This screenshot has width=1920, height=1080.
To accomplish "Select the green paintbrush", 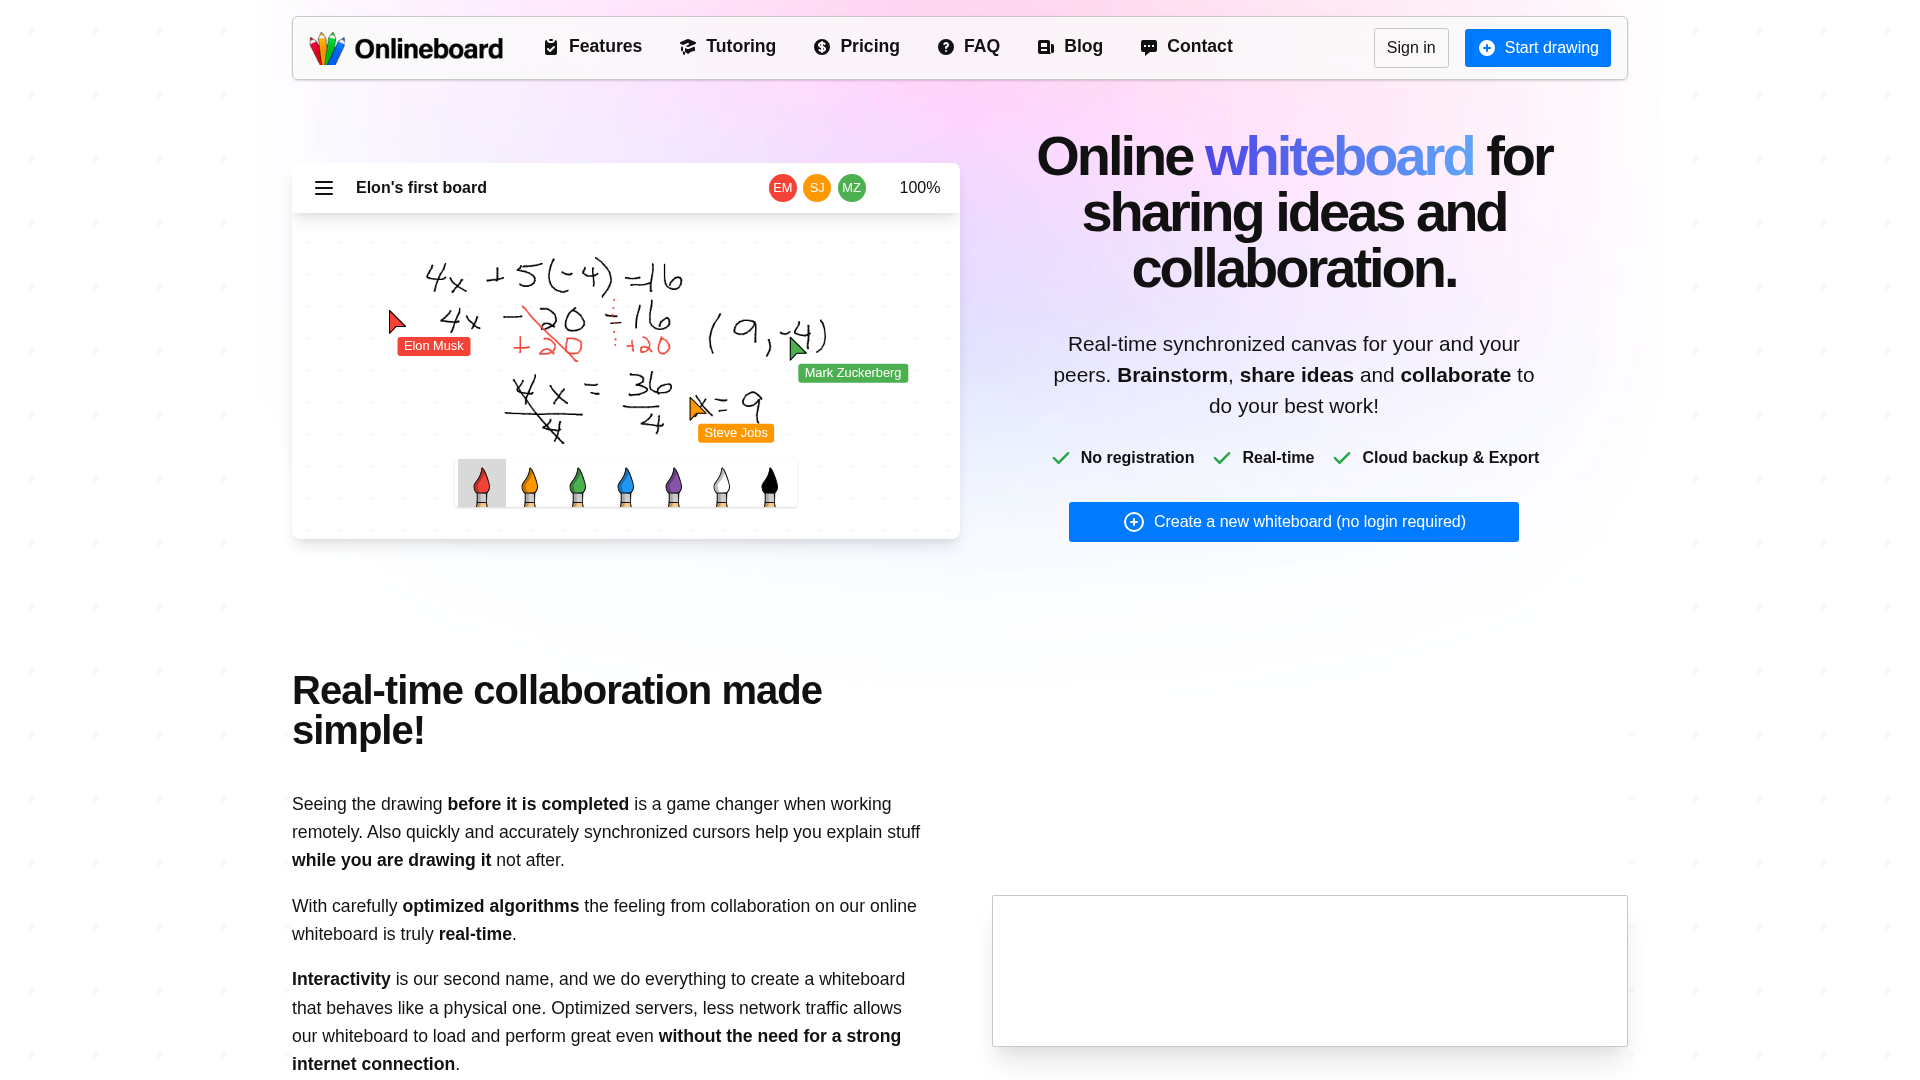I will point(577,484).
